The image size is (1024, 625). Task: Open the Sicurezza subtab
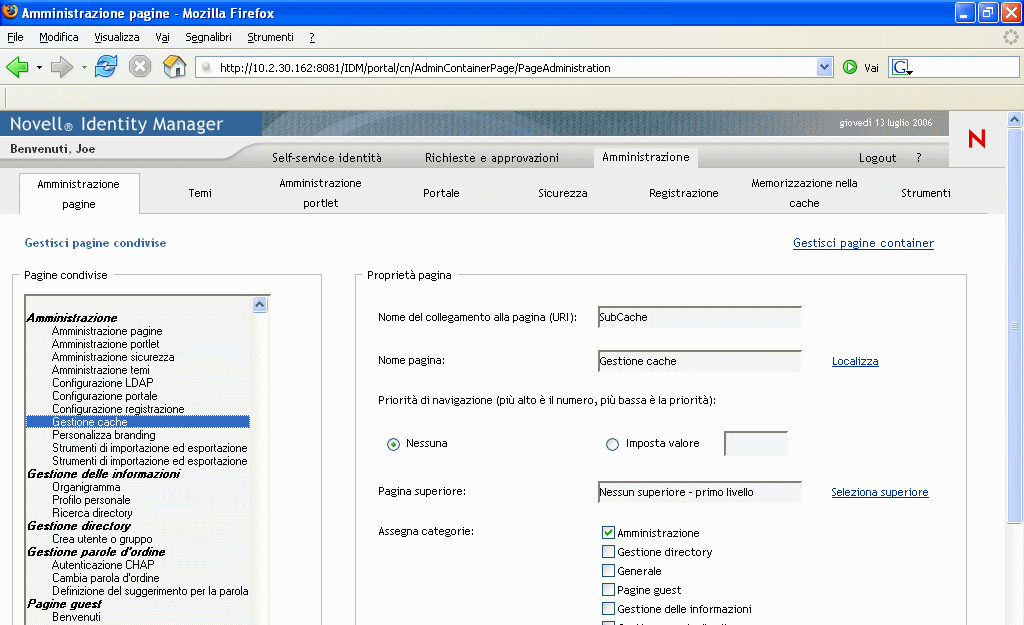(563, 193)
